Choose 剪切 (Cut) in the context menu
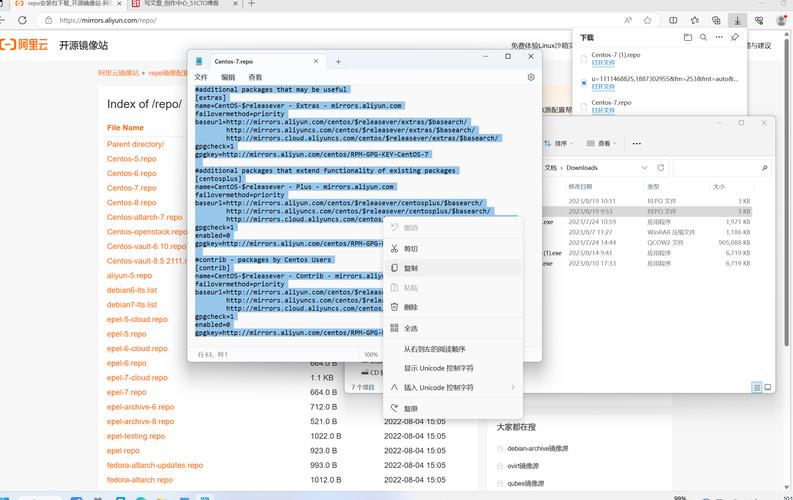793x500 pixels. coord(453,249)
